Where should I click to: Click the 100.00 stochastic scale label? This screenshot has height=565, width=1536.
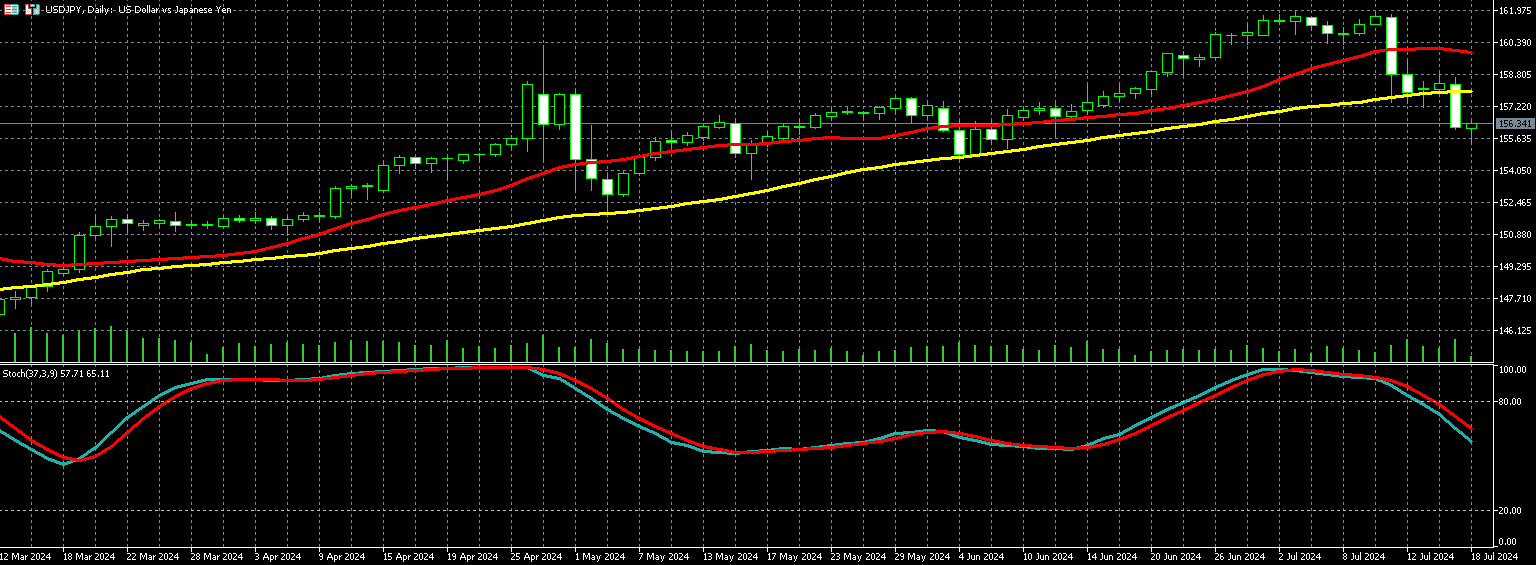pyautogui.click(x=1513, y=370)
